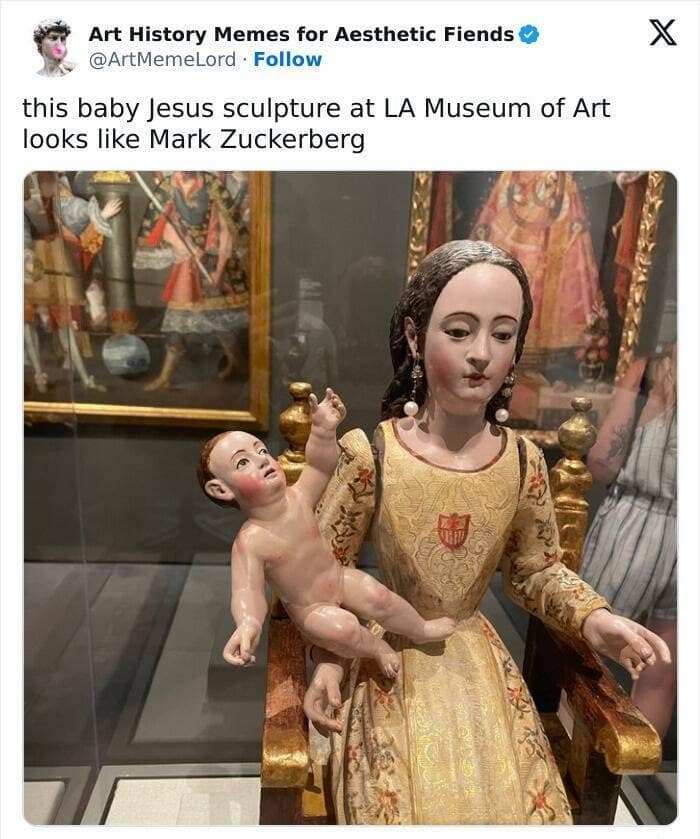
Task: Click the red shield emblem on the dress
Action: 453,531
